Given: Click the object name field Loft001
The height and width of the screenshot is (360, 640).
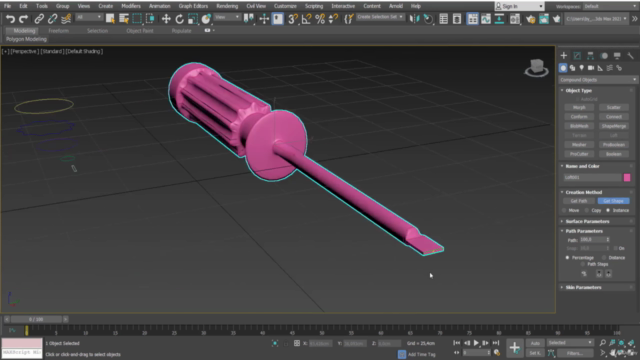Looking at the screenshot, I should 592,178.
